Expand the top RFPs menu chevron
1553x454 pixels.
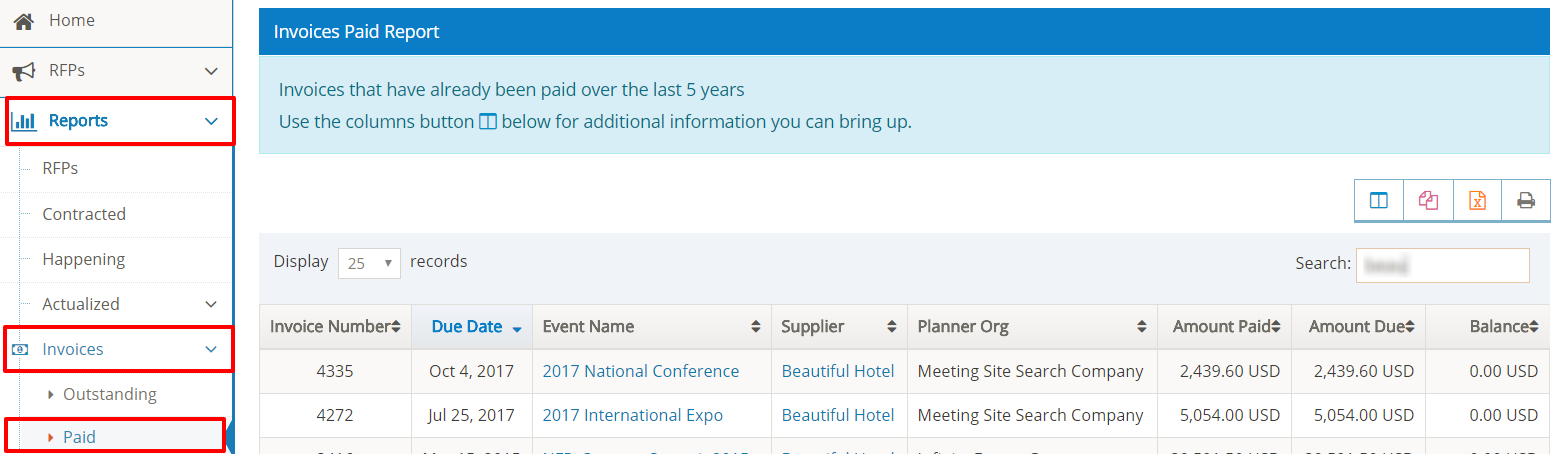(211, 71)
